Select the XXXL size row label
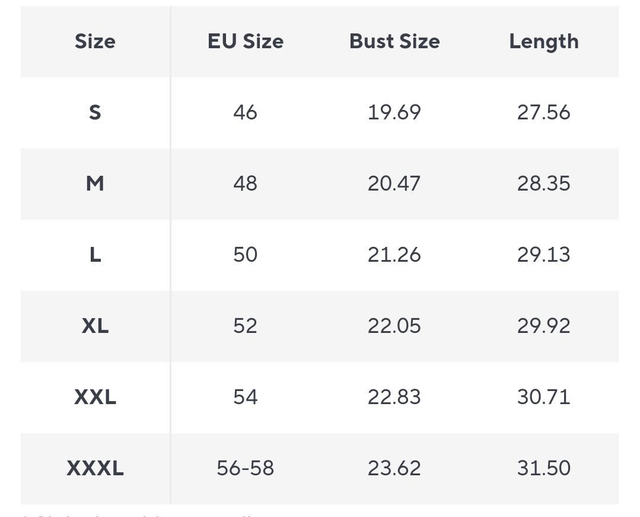This screenshot has height=517, width=640. click(95, 467)
